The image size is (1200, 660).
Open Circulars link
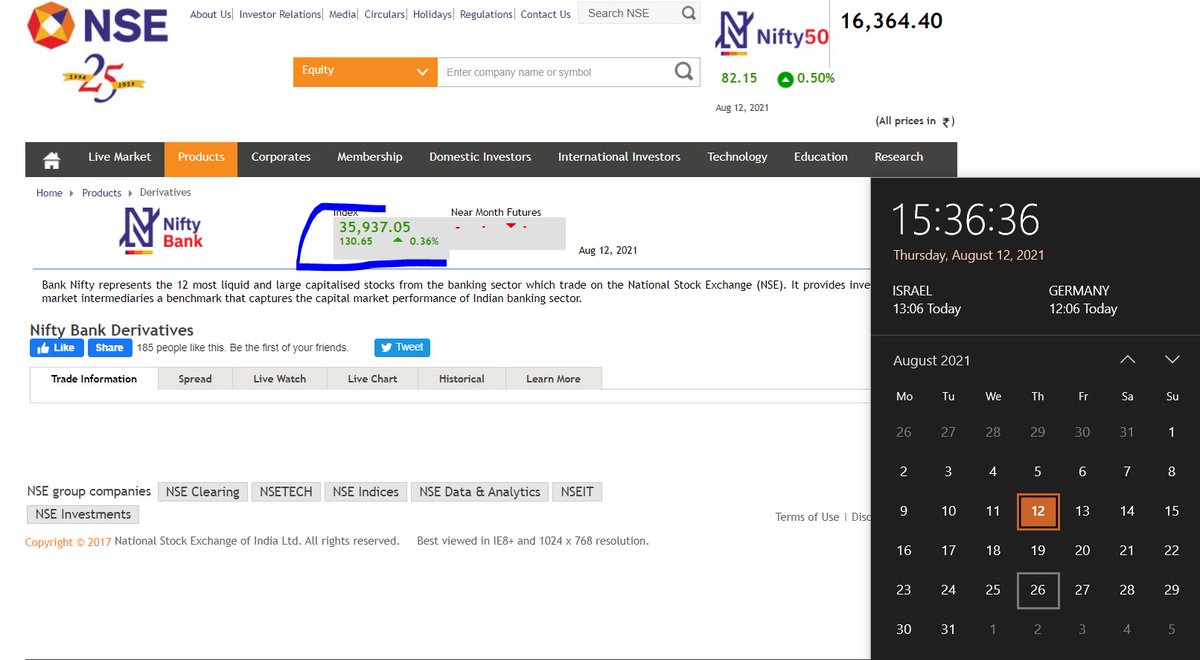pyautogui.click(x=385, y=14)
